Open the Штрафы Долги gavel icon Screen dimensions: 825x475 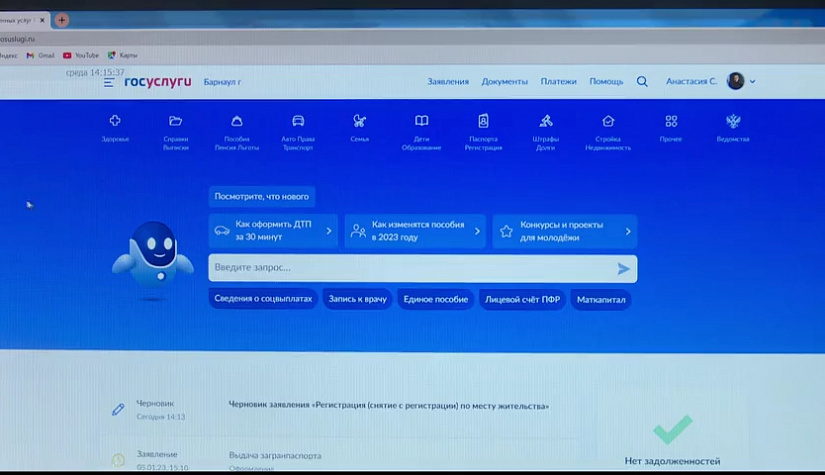point(545,122)
